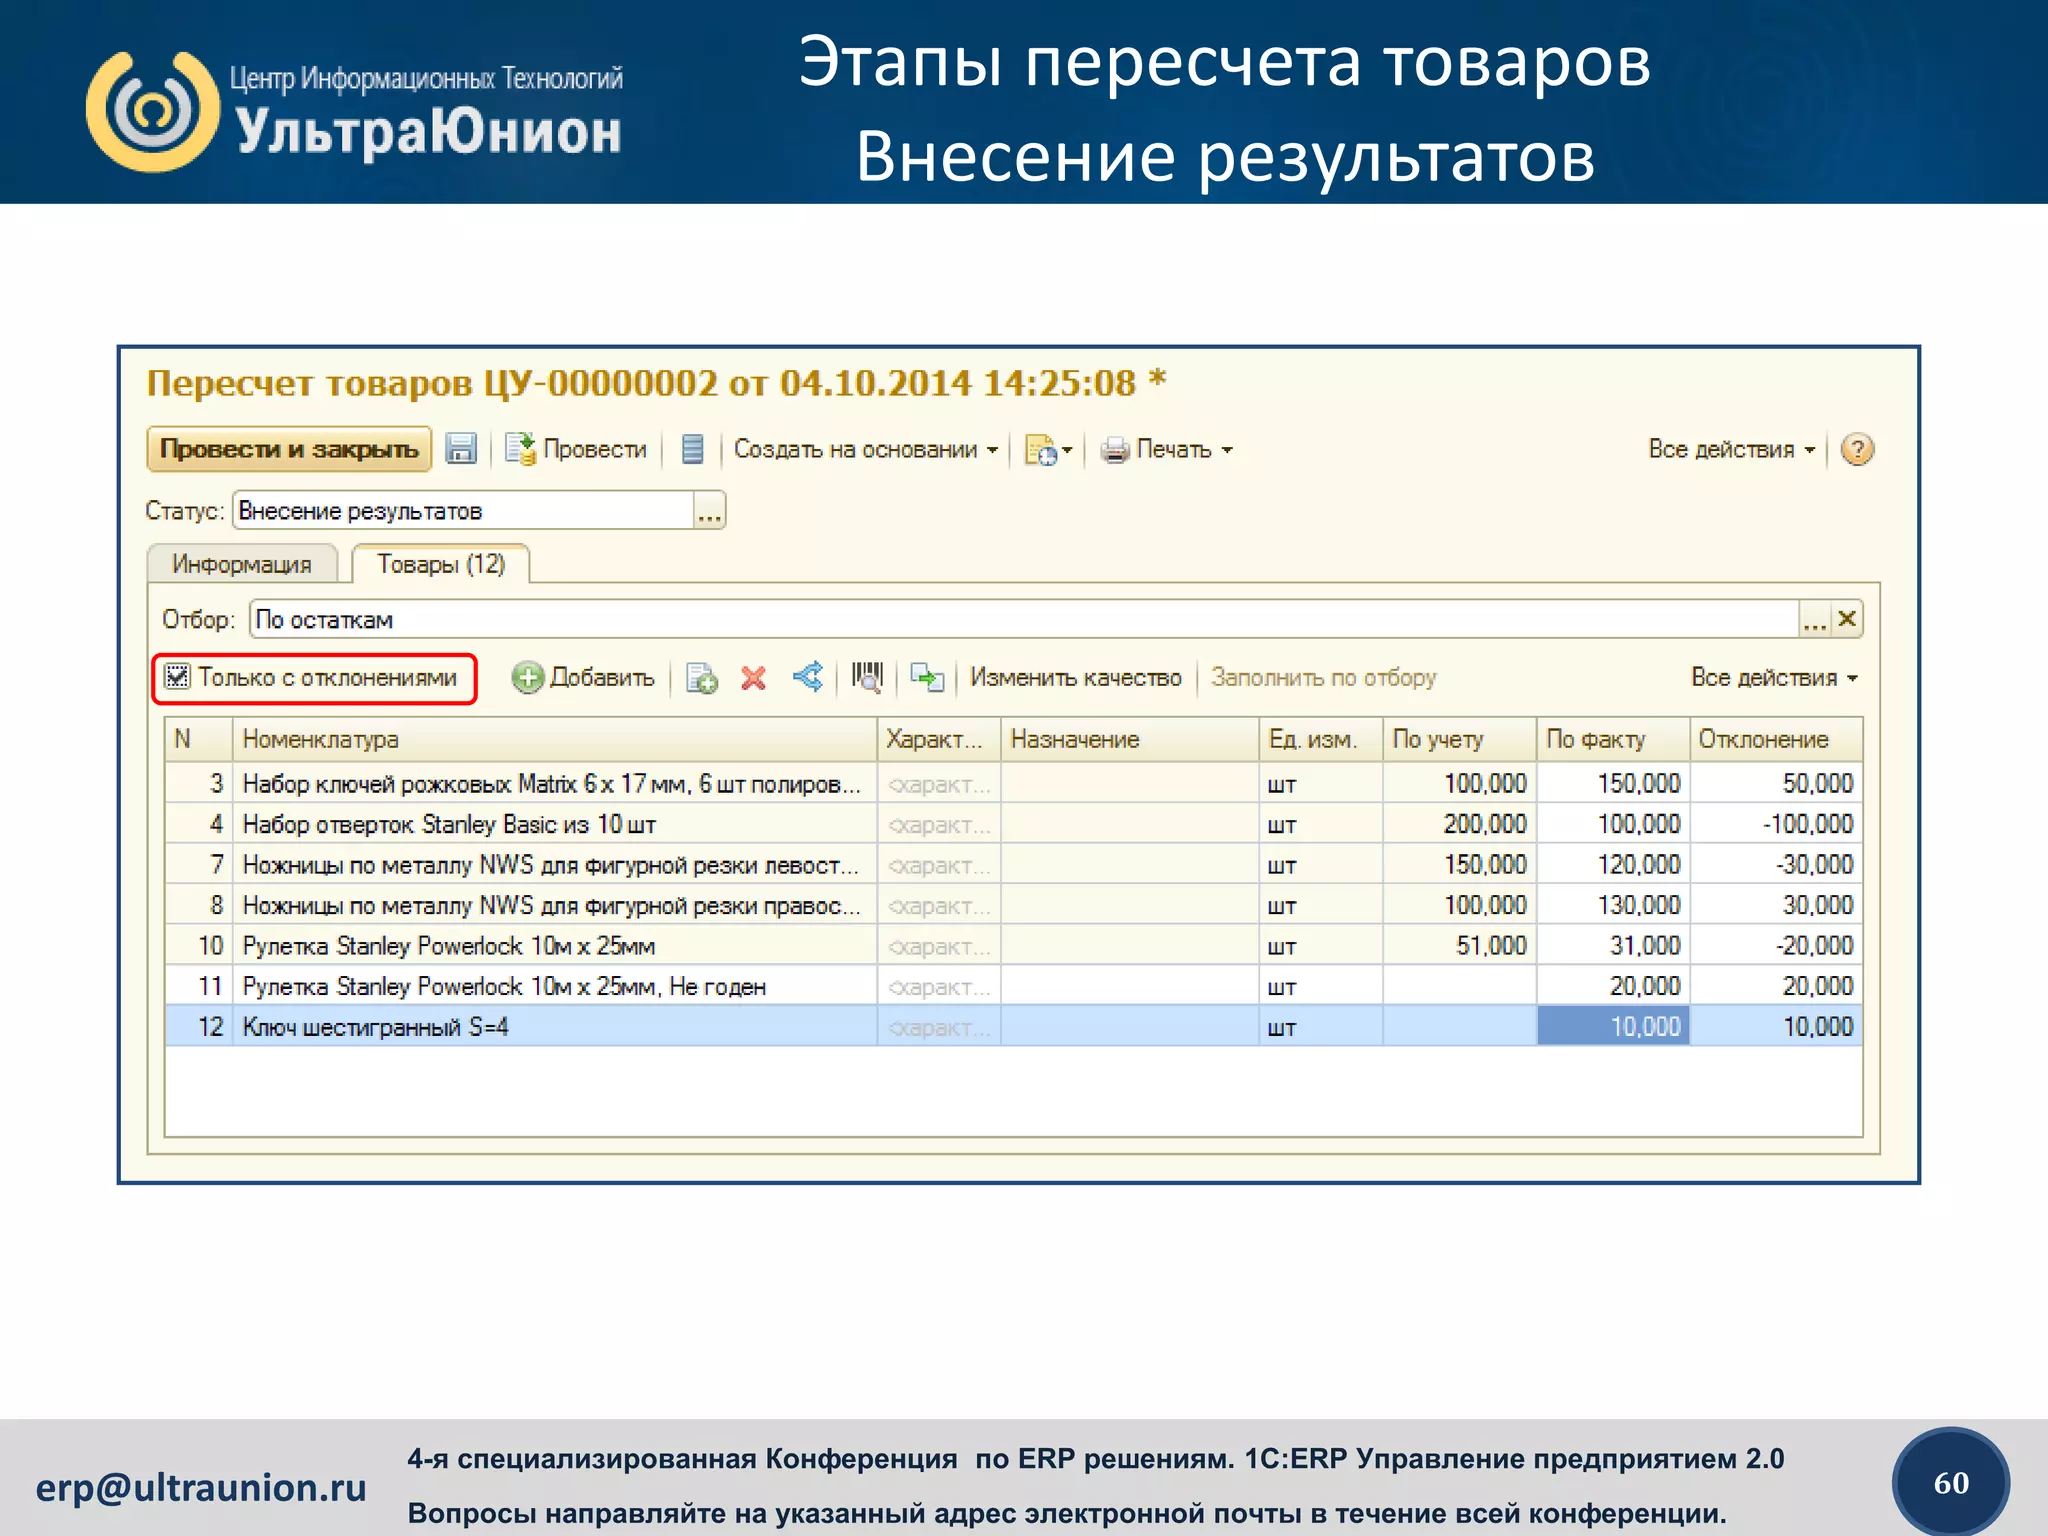This screenshot has height=1536, width=2048.
Task: Click the Ед. изм. column header
Action: pos(1321,739)
